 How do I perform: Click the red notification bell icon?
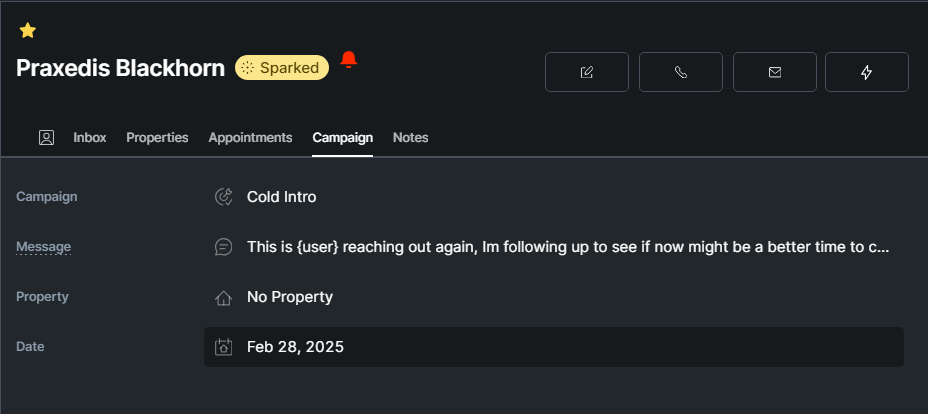point(348,60)
